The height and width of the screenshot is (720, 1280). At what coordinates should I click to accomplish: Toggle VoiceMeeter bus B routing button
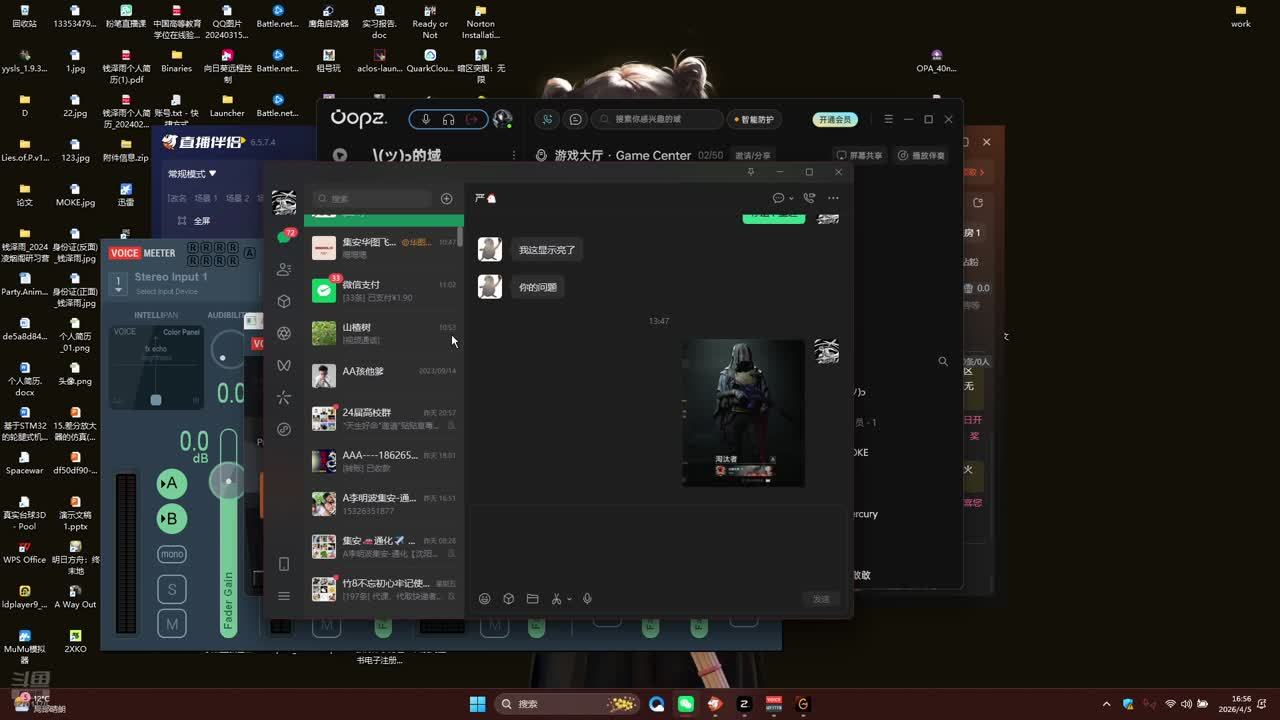tap(172, 519)
